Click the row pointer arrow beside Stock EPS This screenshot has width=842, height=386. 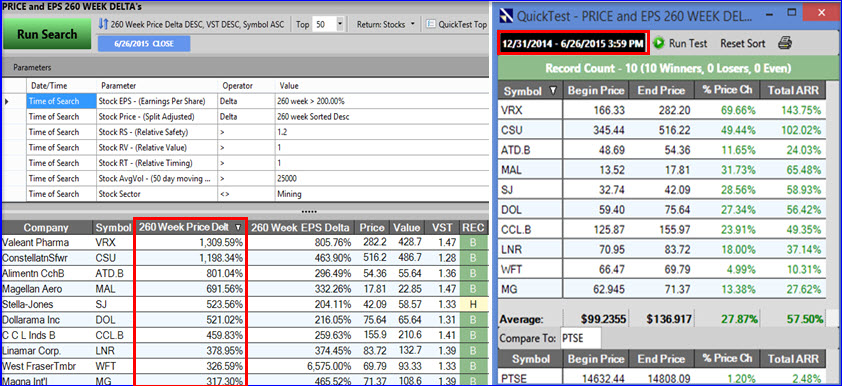pyautogui.click(x=7, y=101)
